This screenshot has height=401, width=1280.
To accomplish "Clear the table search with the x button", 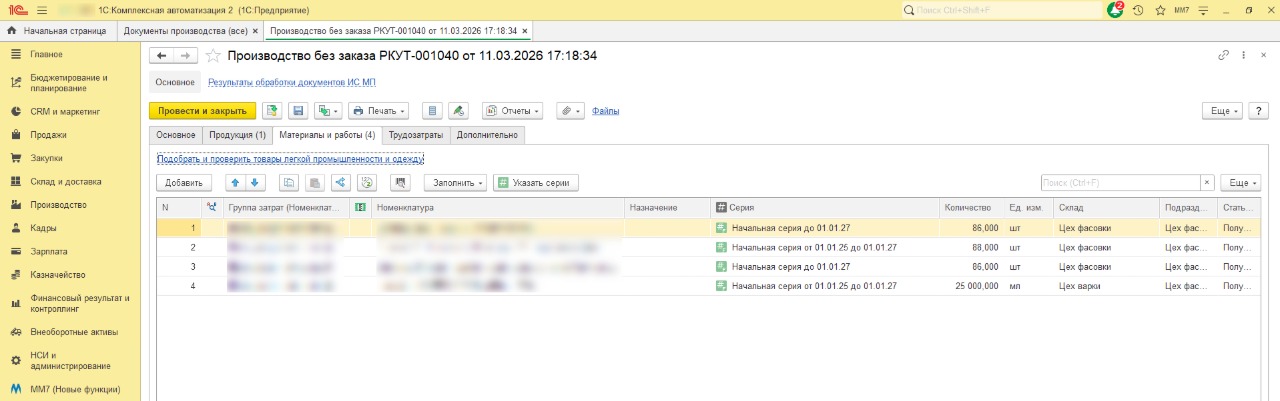I will [x=1207, y=183].
